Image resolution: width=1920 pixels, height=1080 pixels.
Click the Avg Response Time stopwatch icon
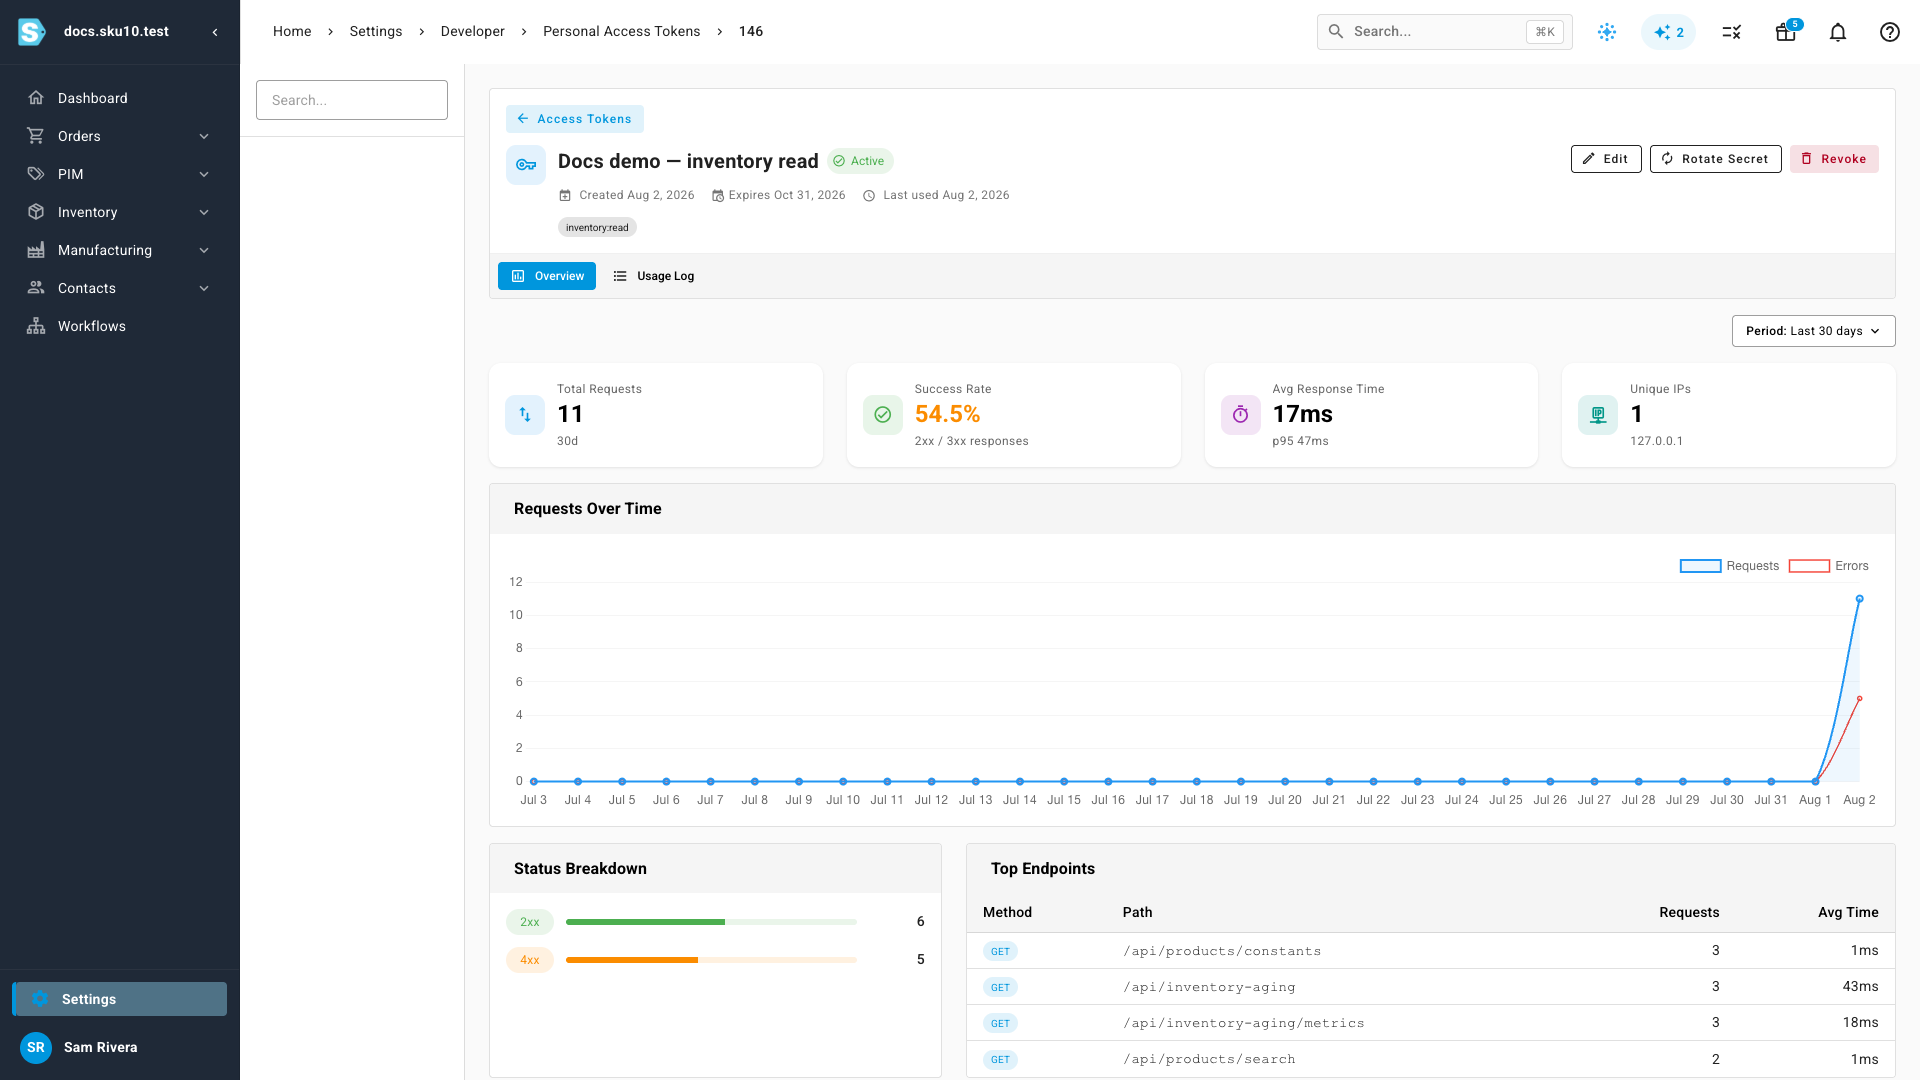(x=1241, y=415)
